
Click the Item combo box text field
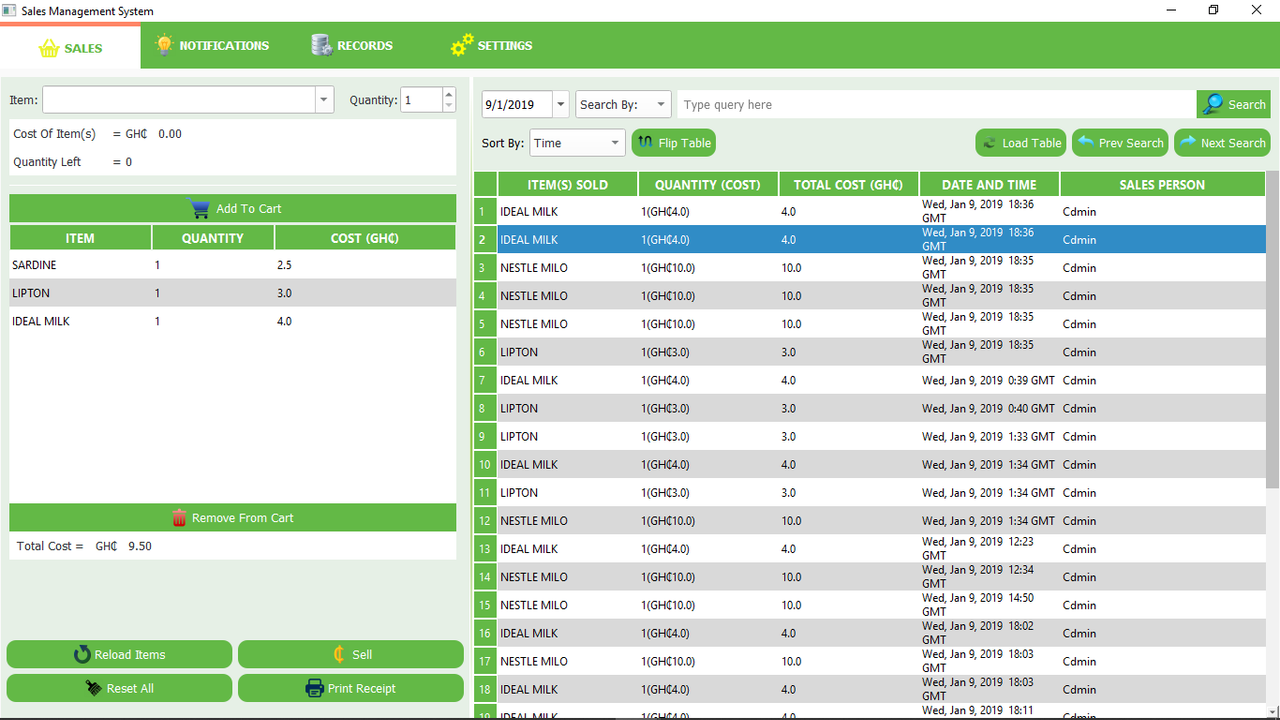[179, 100]
